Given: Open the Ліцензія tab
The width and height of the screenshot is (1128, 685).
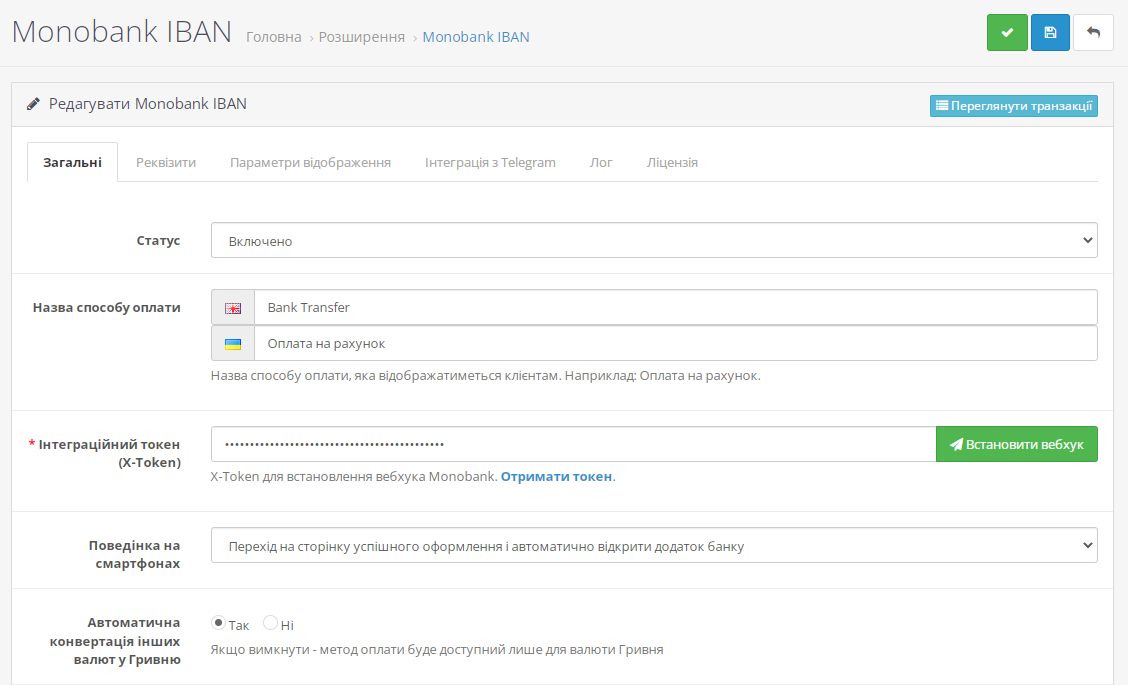Looking at the screenshot, I should (x=673, y=163).
